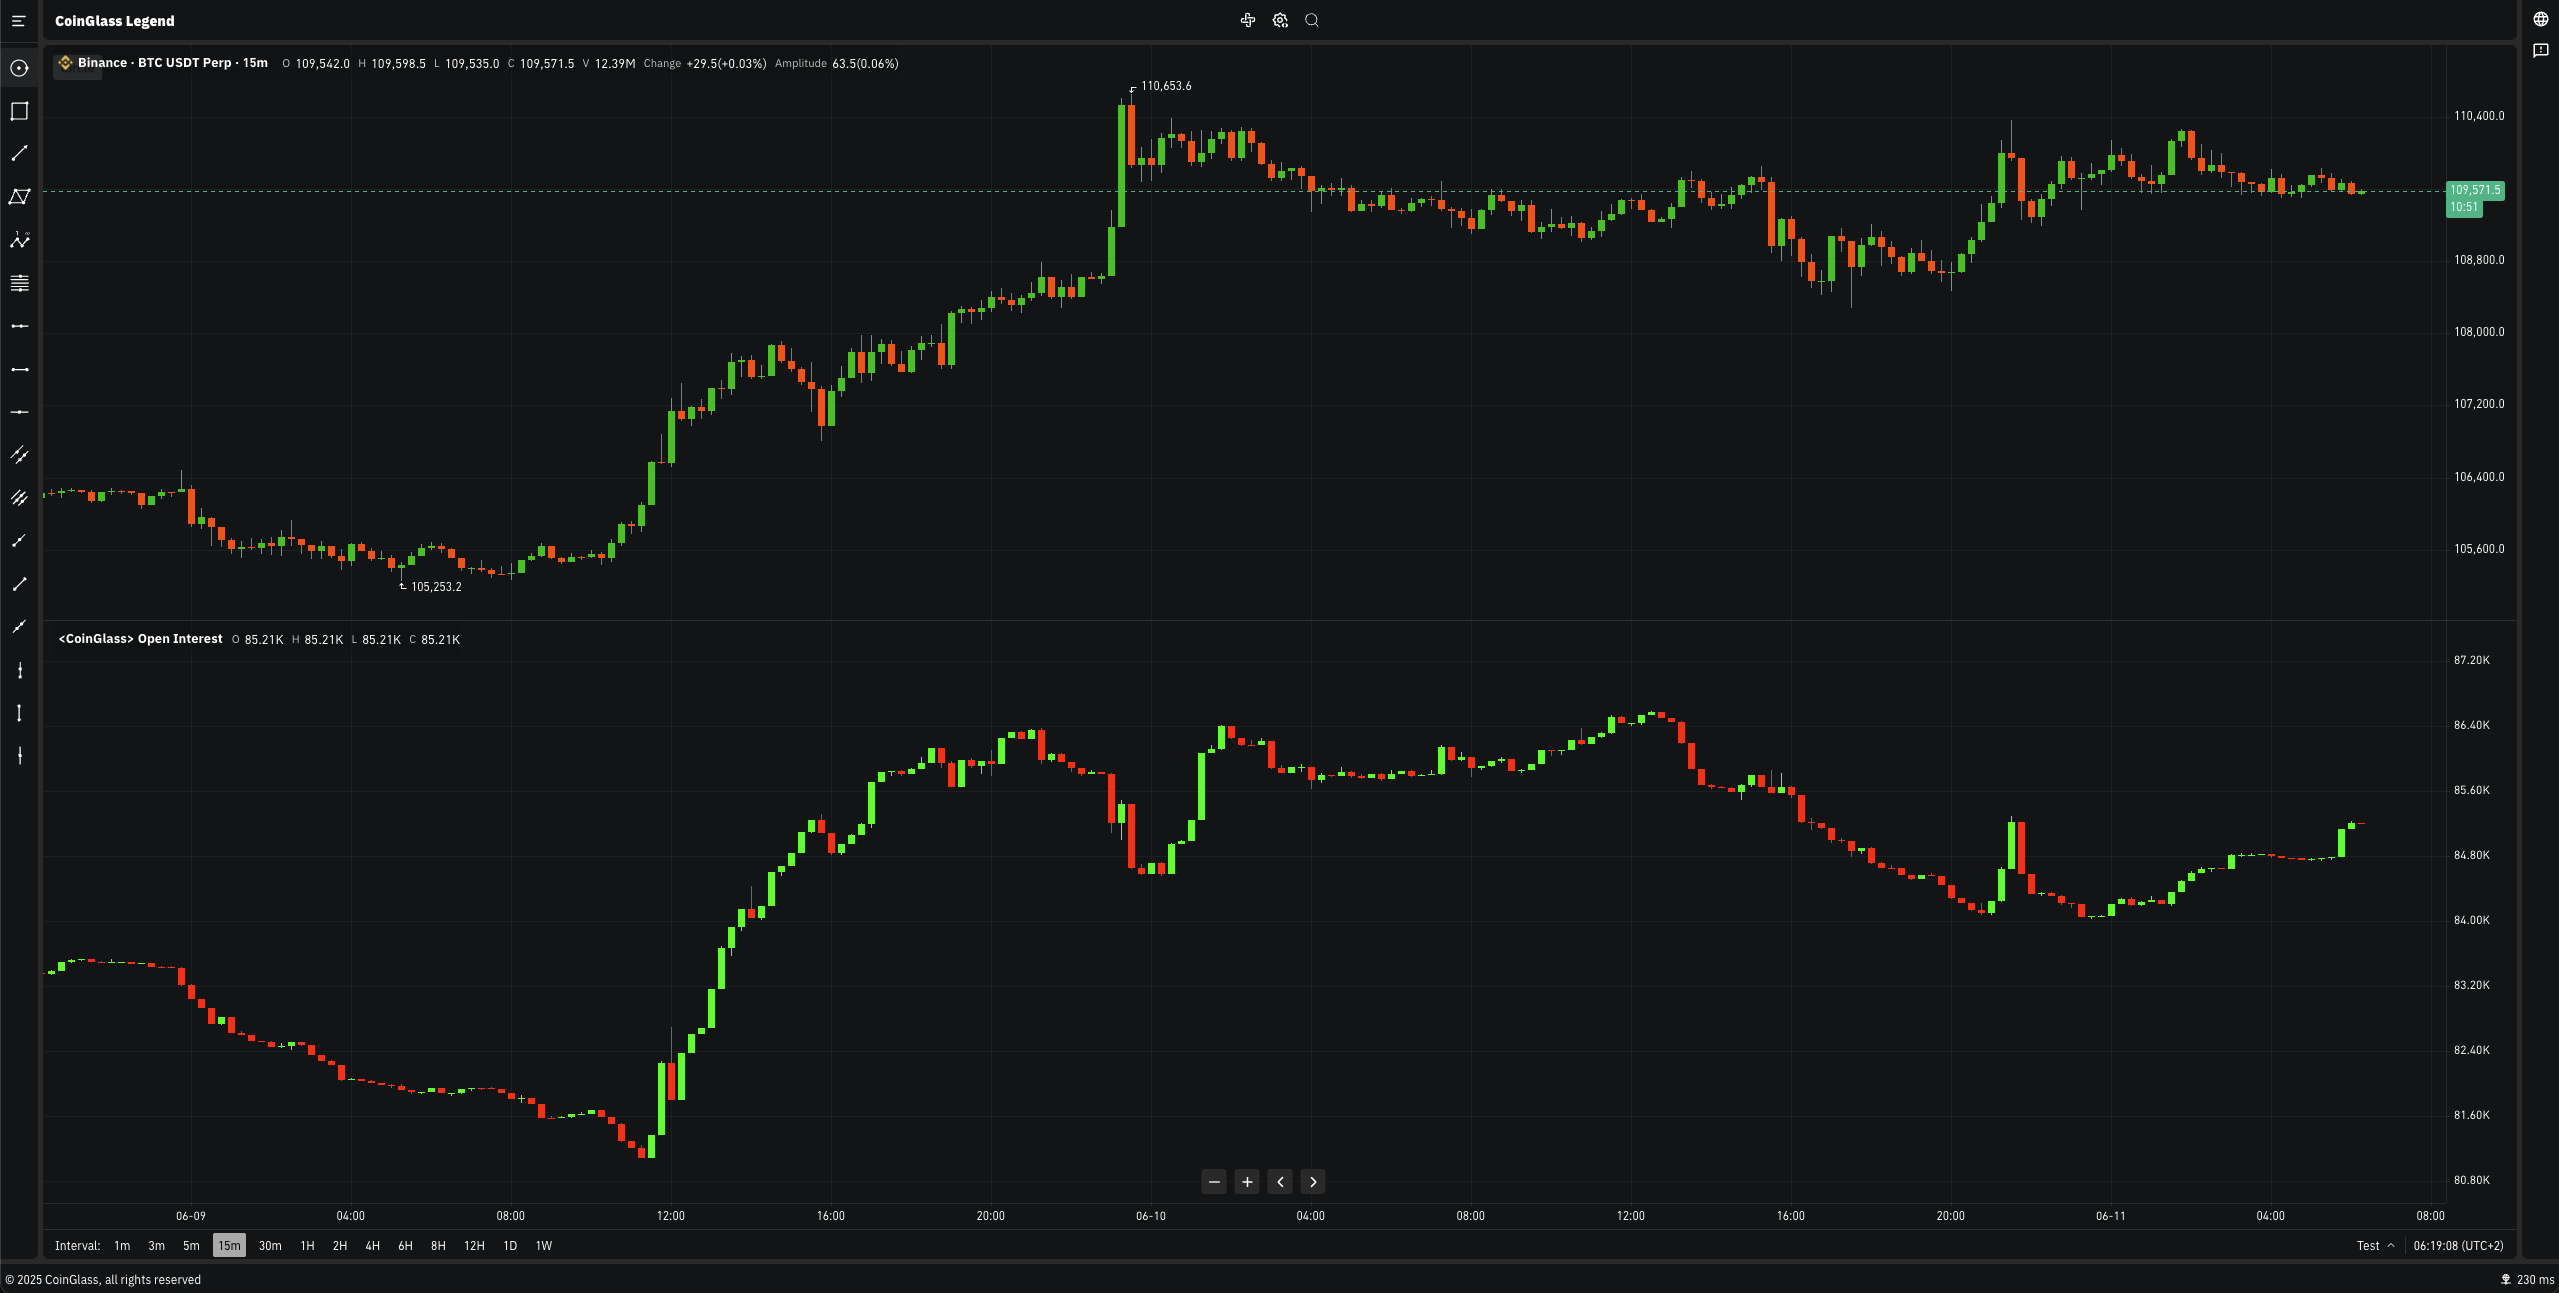
Task: Select the 5m interval
Action: (191, 1245)
